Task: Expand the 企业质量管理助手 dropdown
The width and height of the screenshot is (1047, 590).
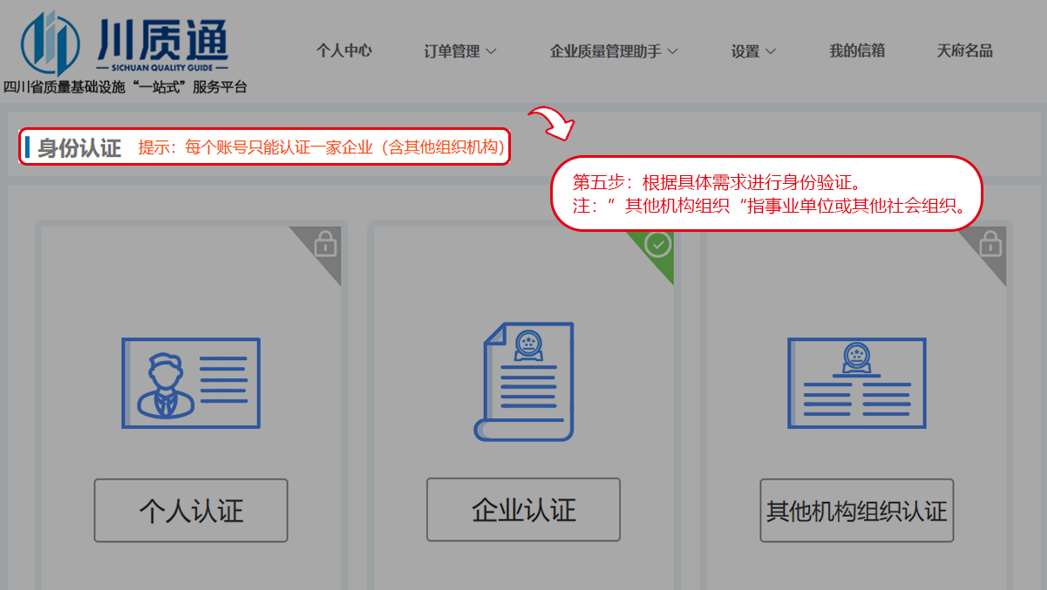Action: click(613, 51)
